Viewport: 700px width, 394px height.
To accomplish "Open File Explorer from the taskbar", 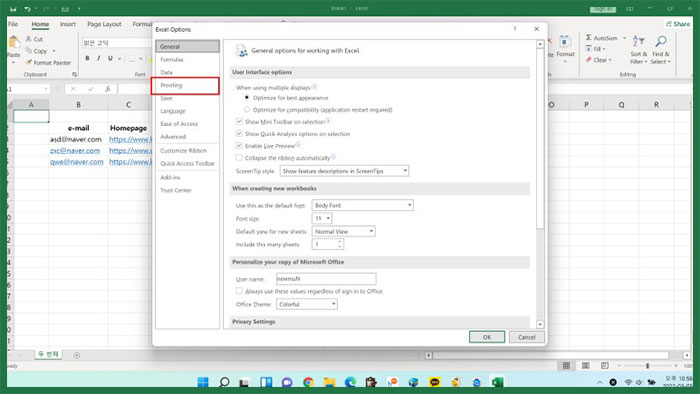I will point(329,382).
